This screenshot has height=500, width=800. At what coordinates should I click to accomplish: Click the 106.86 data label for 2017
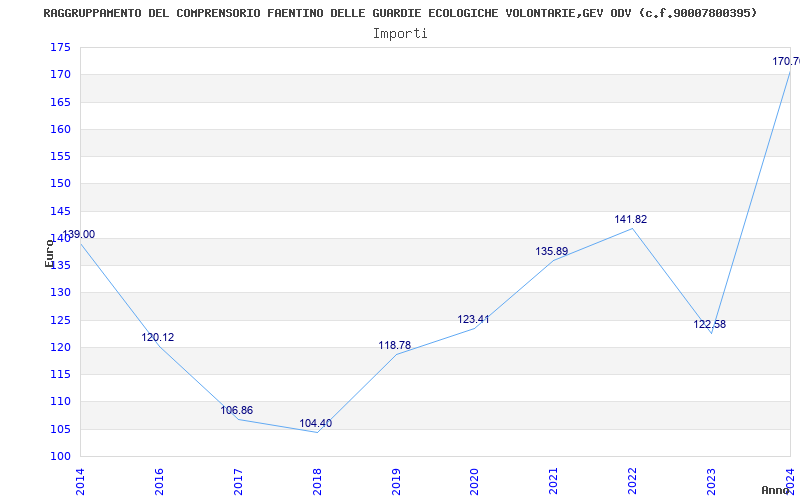pos(237,411)
